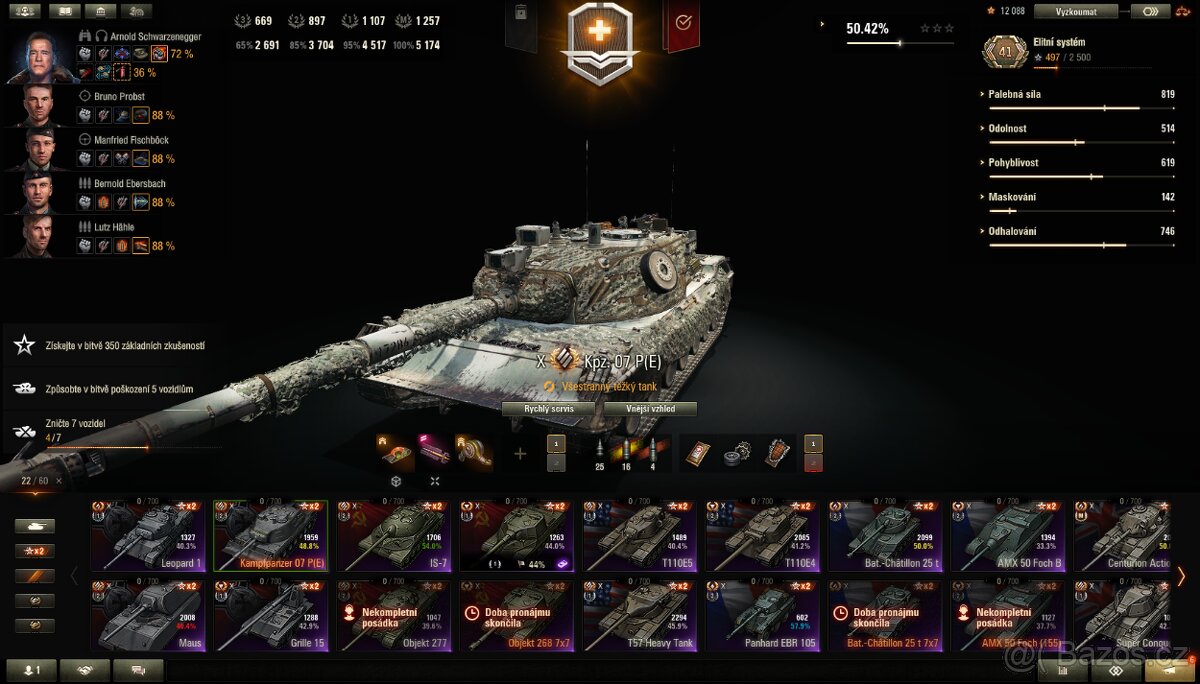Open the crew barracks icon at top left
This screenshot has height=684, width=1200.
[x=24, y=11]
